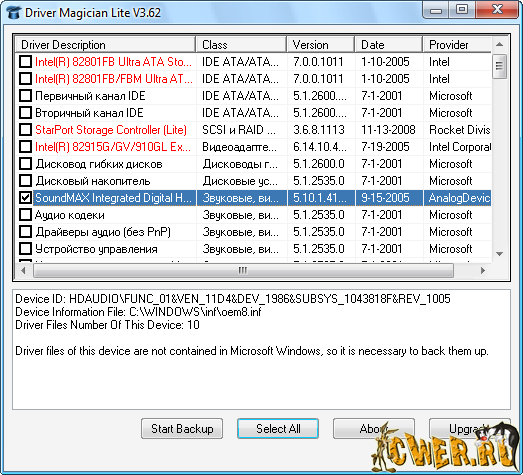Image resolution: width=523 pixels, height=475 pixels.
Task: Sort by the Provider column header
Action: point(457,45)
